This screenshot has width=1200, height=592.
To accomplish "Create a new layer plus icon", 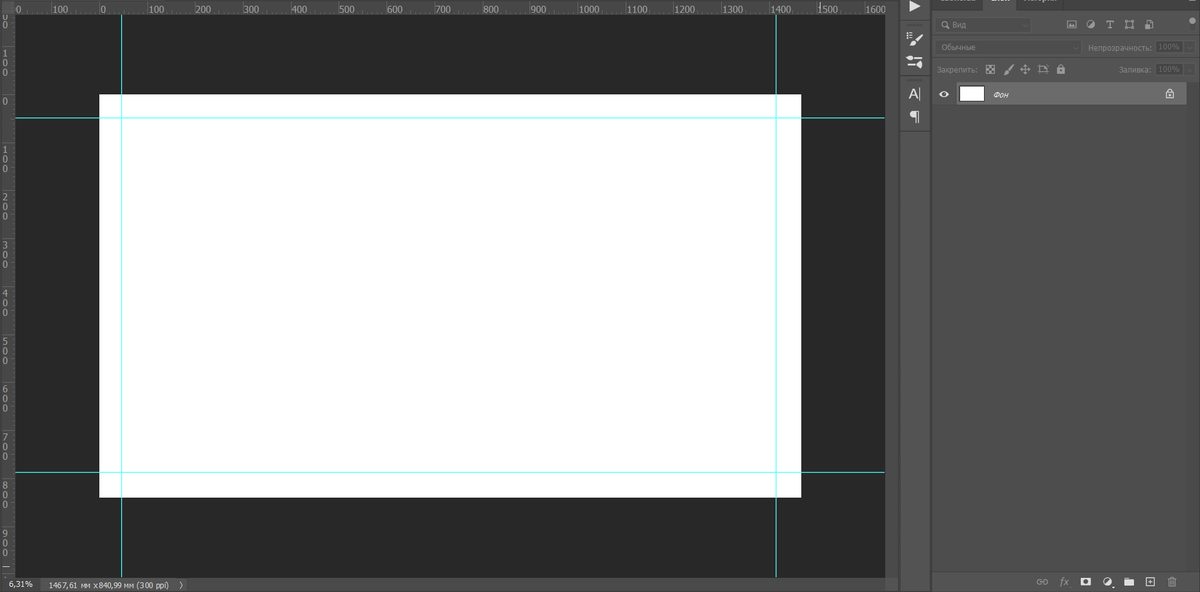I will (1150, 581).
